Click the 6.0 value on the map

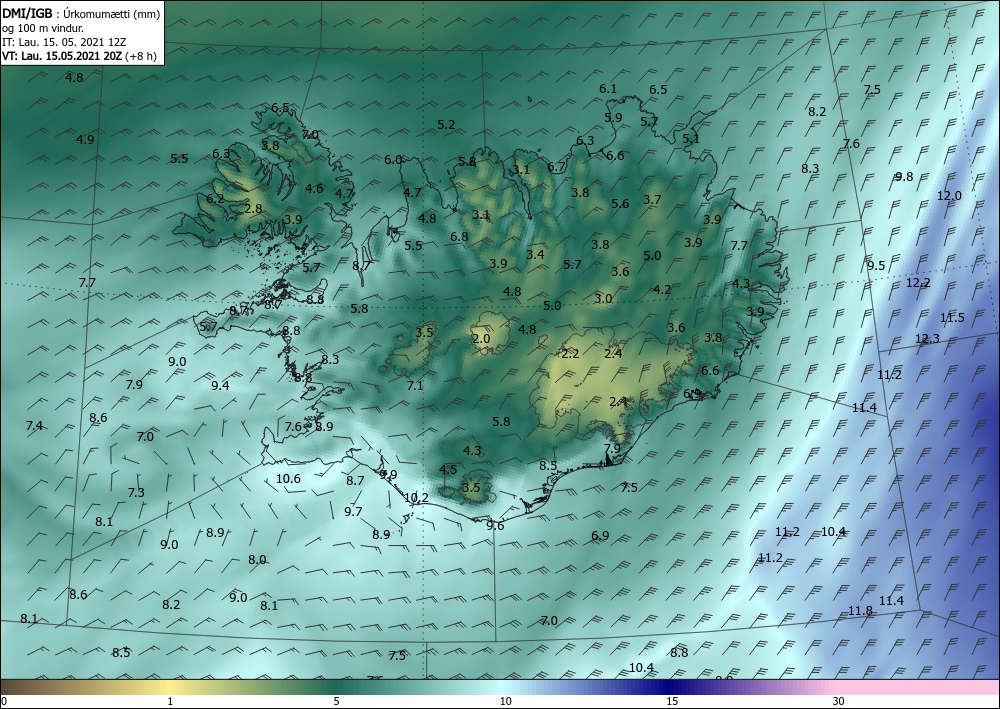click(393, 159)
